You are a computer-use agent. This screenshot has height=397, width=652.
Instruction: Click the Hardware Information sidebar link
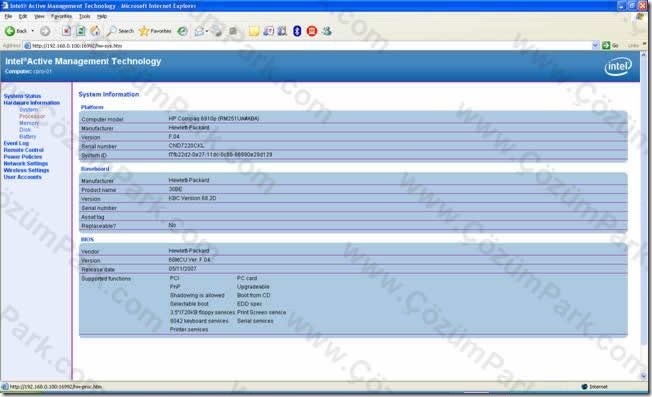(32, 103)
